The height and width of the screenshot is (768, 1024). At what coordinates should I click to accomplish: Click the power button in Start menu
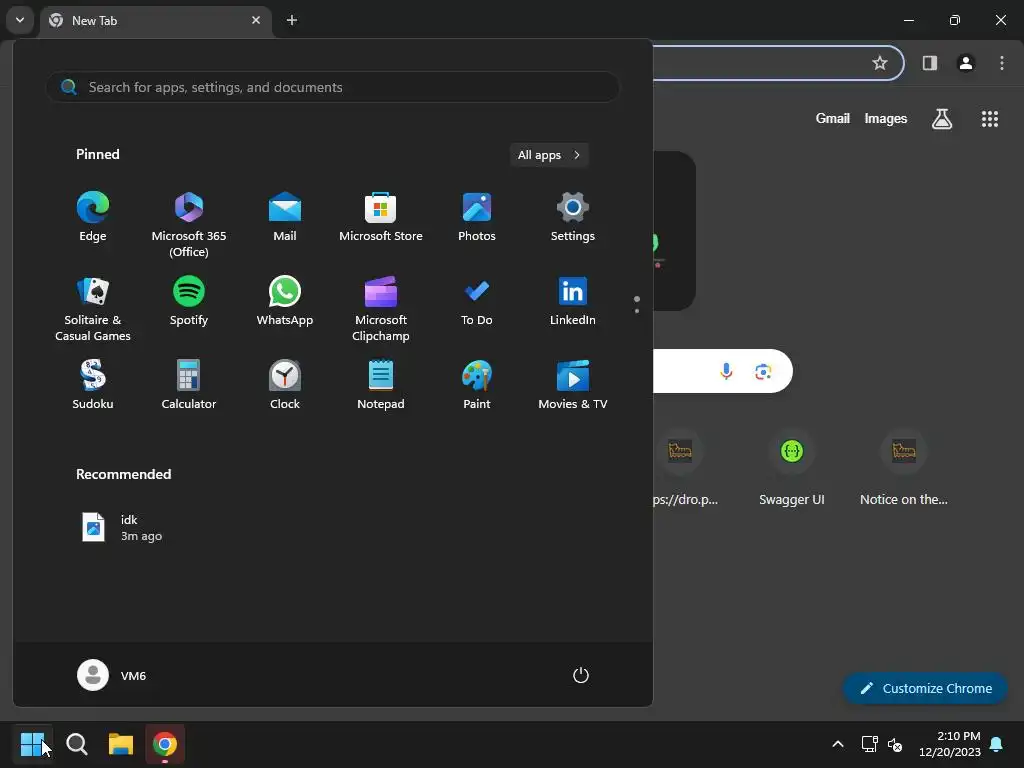[x=581, y=675]
